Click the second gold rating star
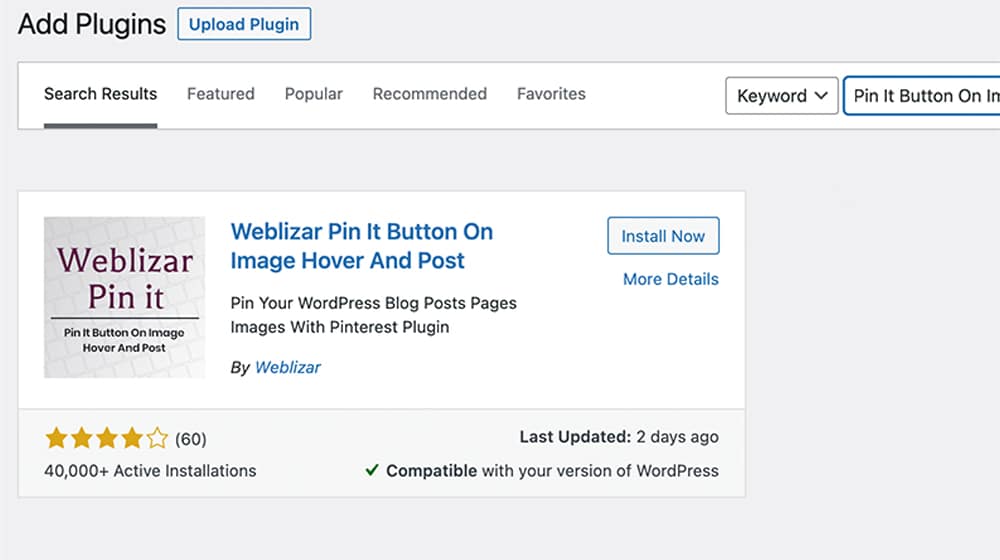The image size is (1000, 560). pyautogui.click(x=81, y=438)
